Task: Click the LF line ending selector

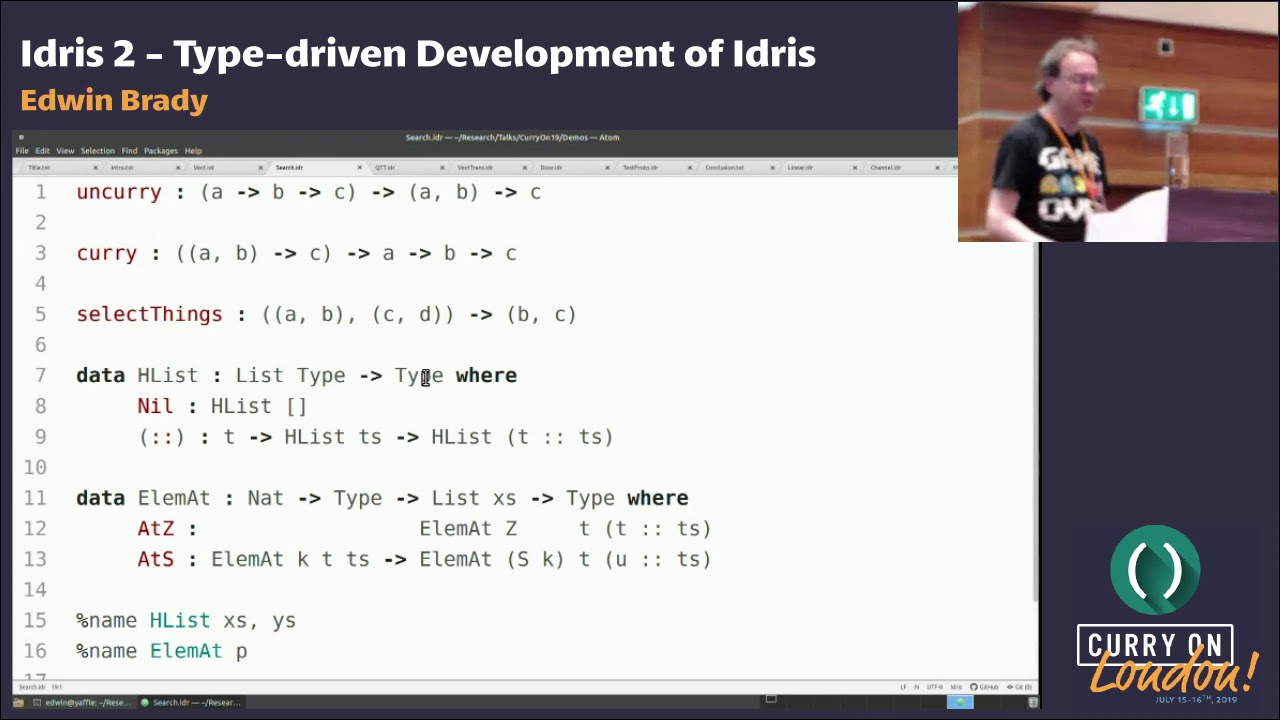Action: tap(903, 687)
